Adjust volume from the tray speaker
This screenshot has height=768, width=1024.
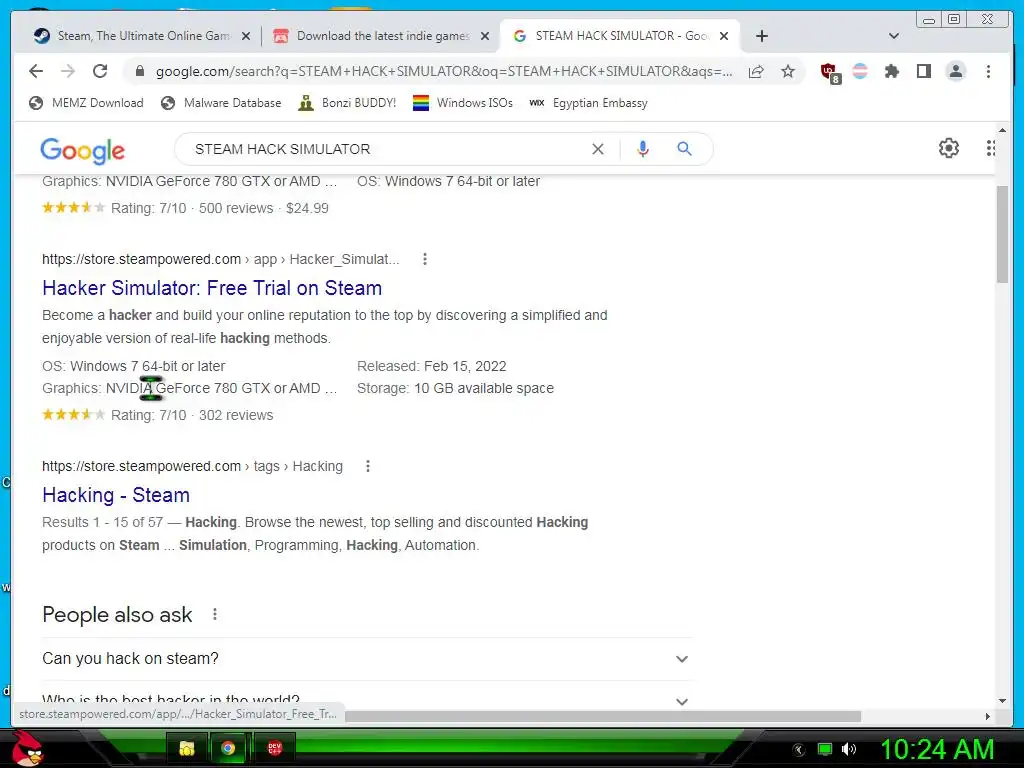tap(849, 749)
